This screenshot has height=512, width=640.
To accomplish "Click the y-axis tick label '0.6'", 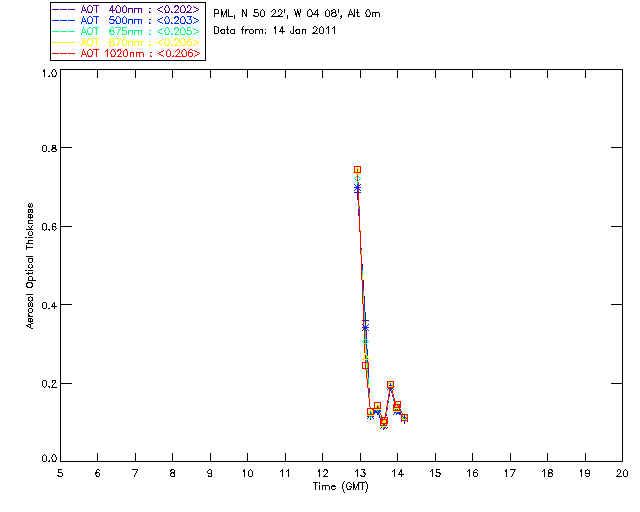I will point(49,227).
